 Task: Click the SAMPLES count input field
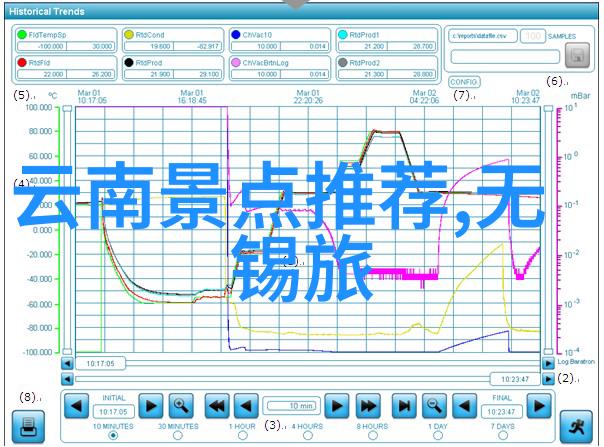pos(533,36)
